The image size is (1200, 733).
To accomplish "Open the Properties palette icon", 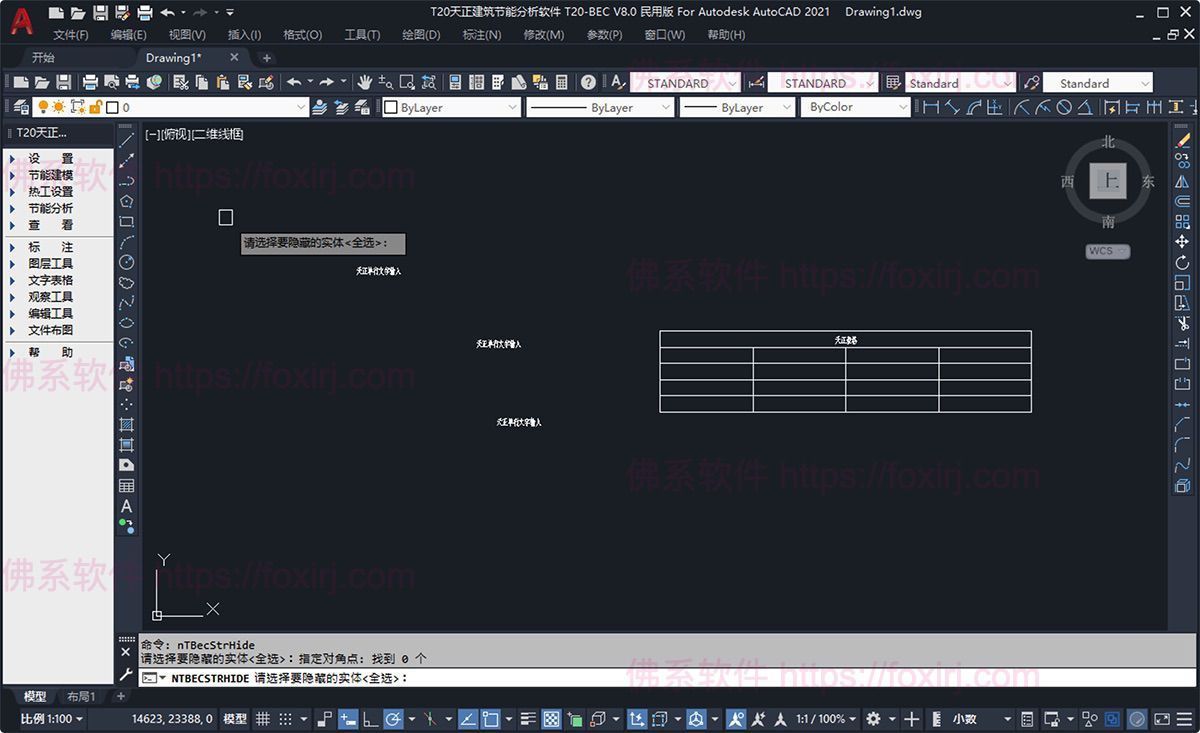I will [455, 82].
